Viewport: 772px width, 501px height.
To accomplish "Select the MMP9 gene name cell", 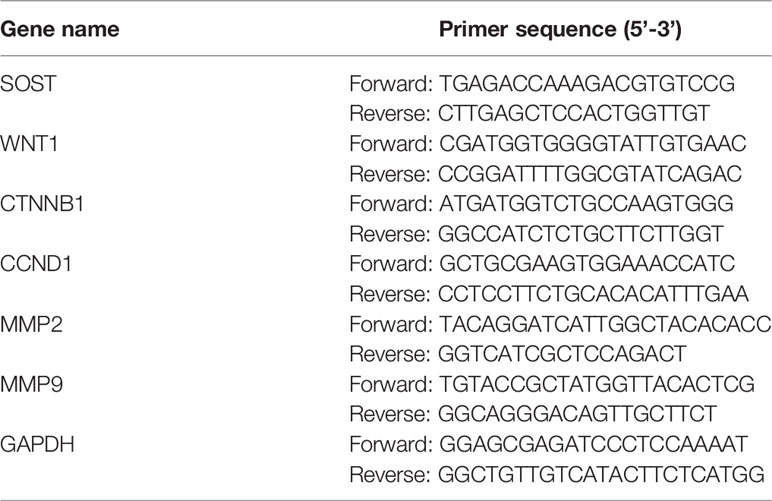I will click(32, 384).
